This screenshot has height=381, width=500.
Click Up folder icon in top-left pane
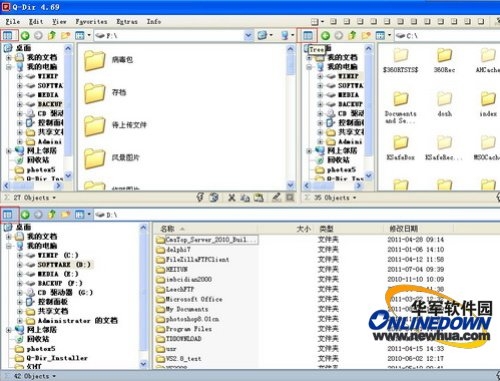52,35
